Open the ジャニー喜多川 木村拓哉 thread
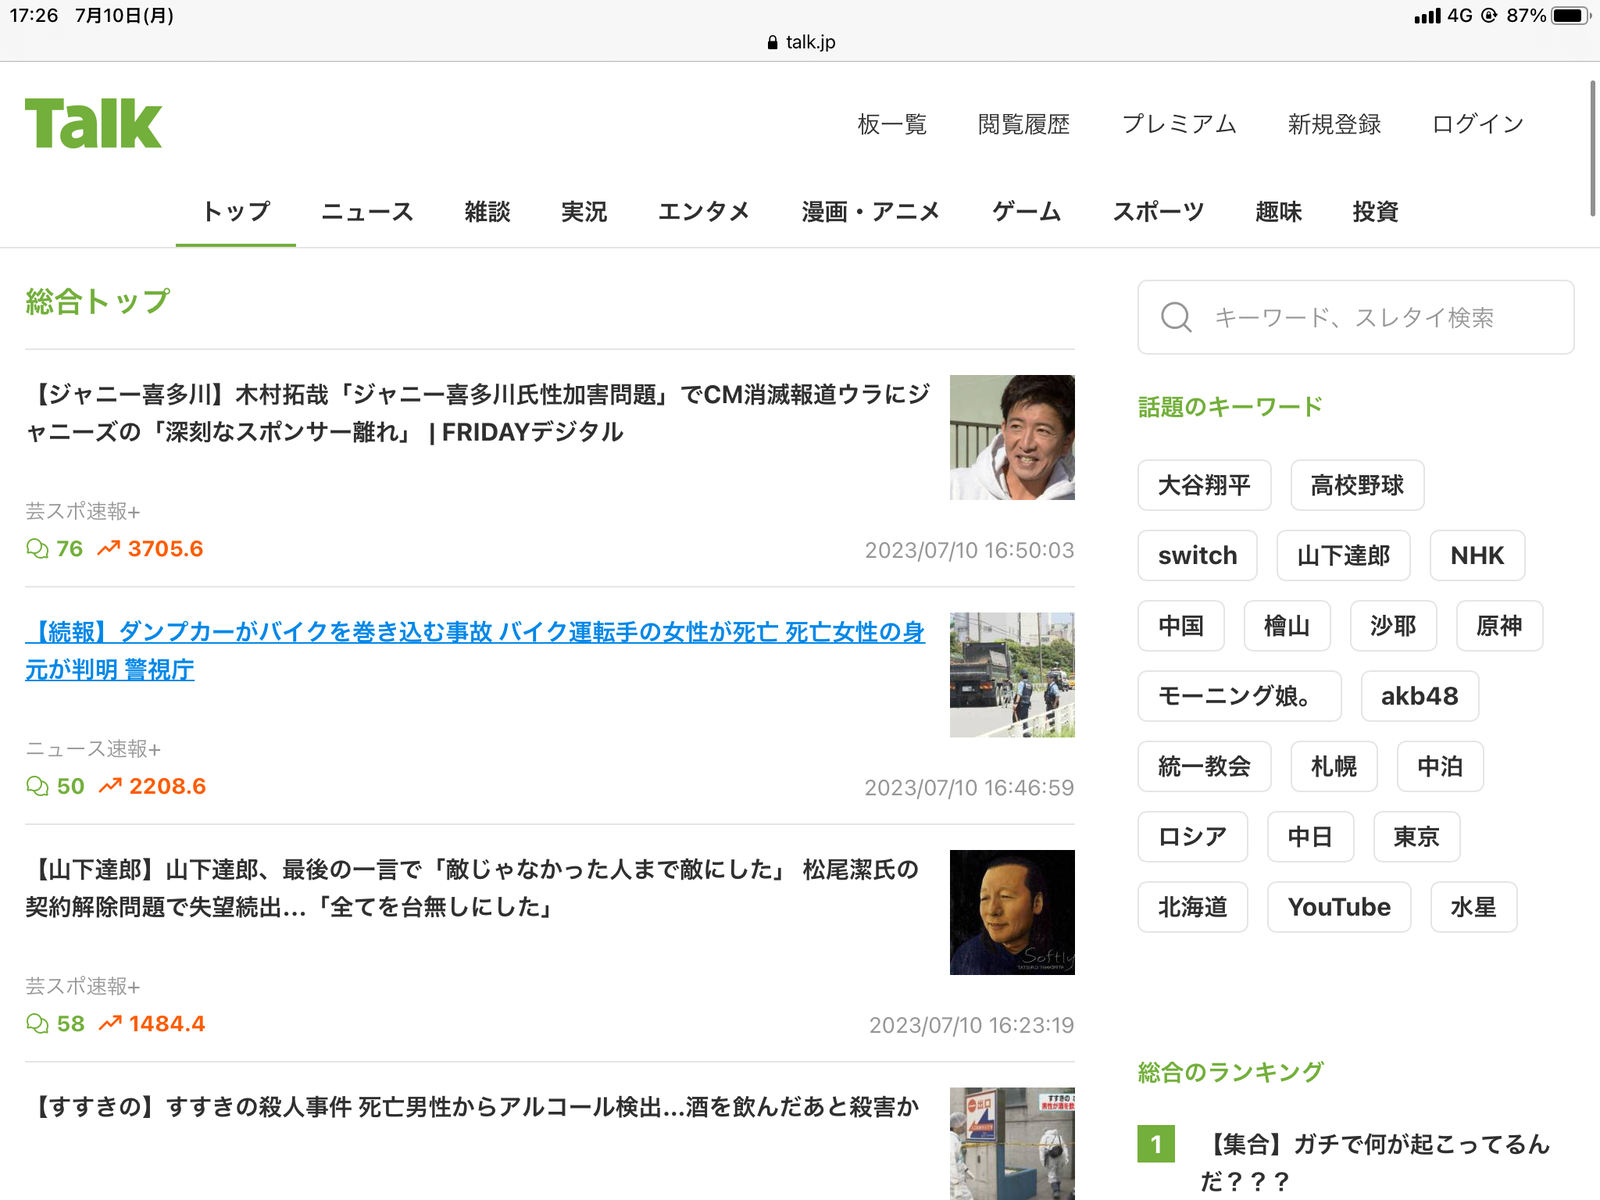The image size is (1600, 1200). click(x=478, y=413)
